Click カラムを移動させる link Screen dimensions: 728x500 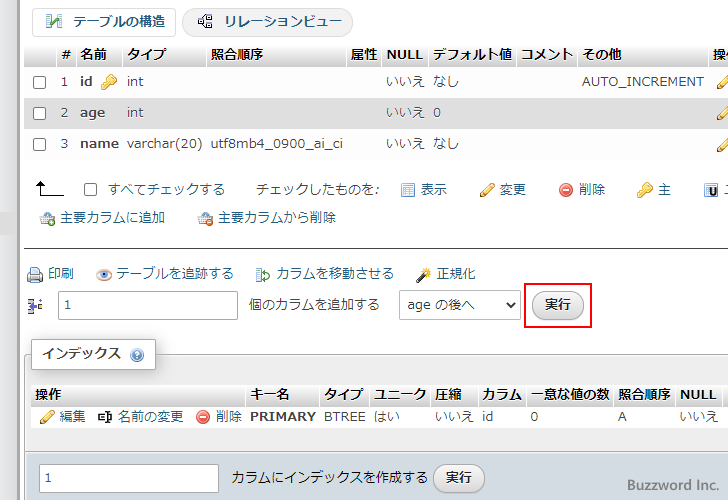335,273
